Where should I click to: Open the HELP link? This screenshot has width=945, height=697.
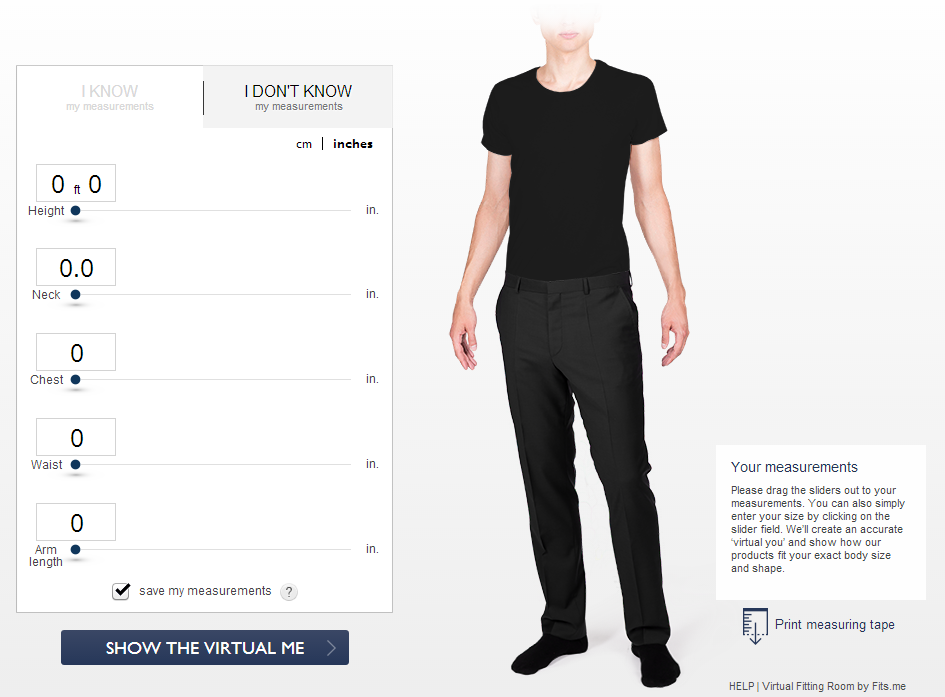(741, 686)
